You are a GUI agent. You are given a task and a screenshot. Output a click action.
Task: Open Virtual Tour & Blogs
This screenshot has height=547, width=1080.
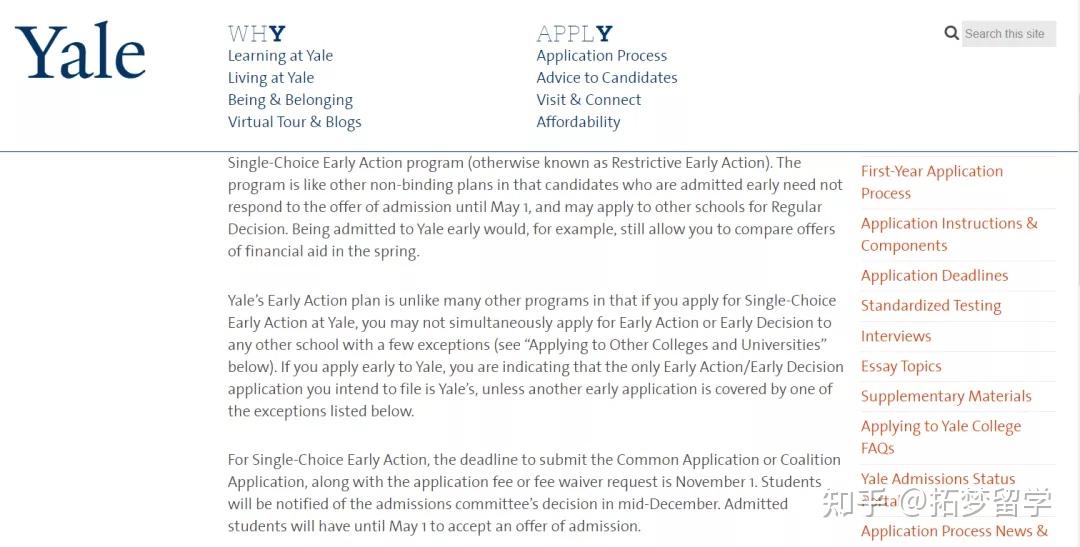[x=294, y=122]
